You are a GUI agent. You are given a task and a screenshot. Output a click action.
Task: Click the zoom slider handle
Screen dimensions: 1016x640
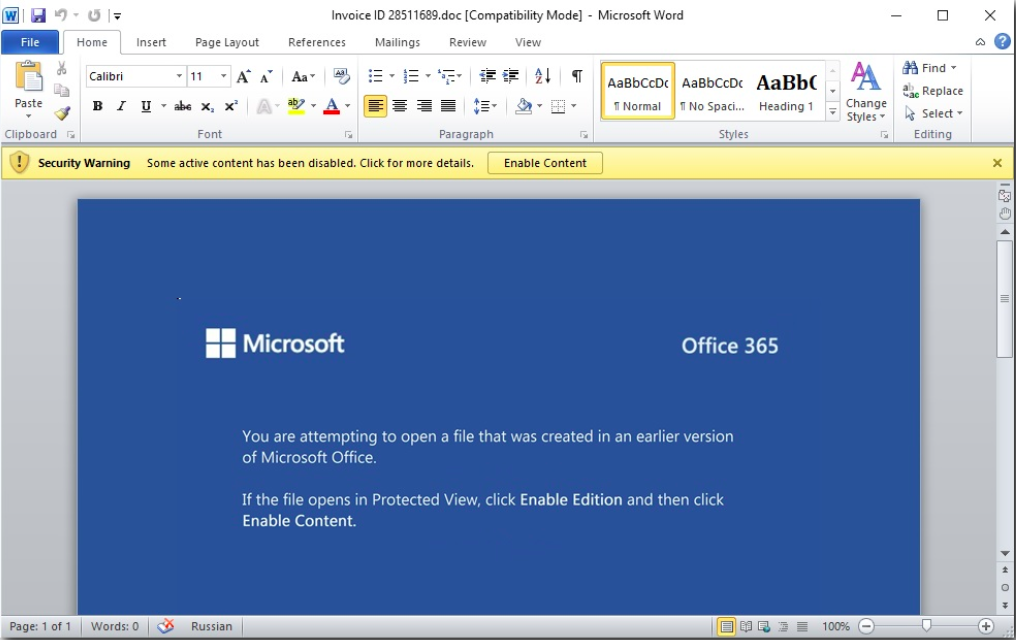(x=927, y=626)
